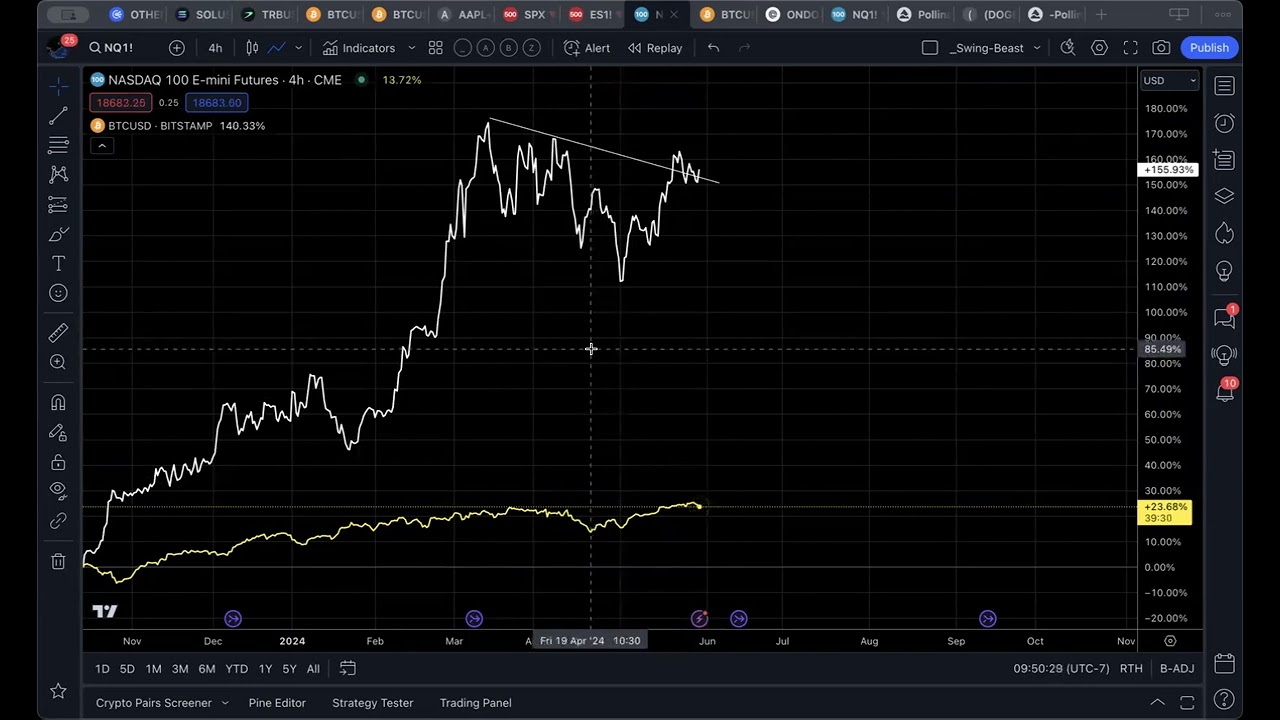
Task: Enter fullscreen mode
Action: click(x=1131, y=48)
